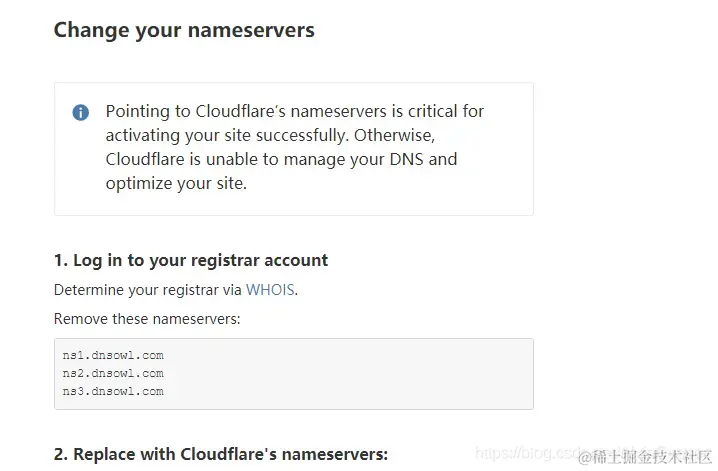
Task: Click the 'Replace with Cloudflare's nameservers' heading
Action: coord(221,454)
